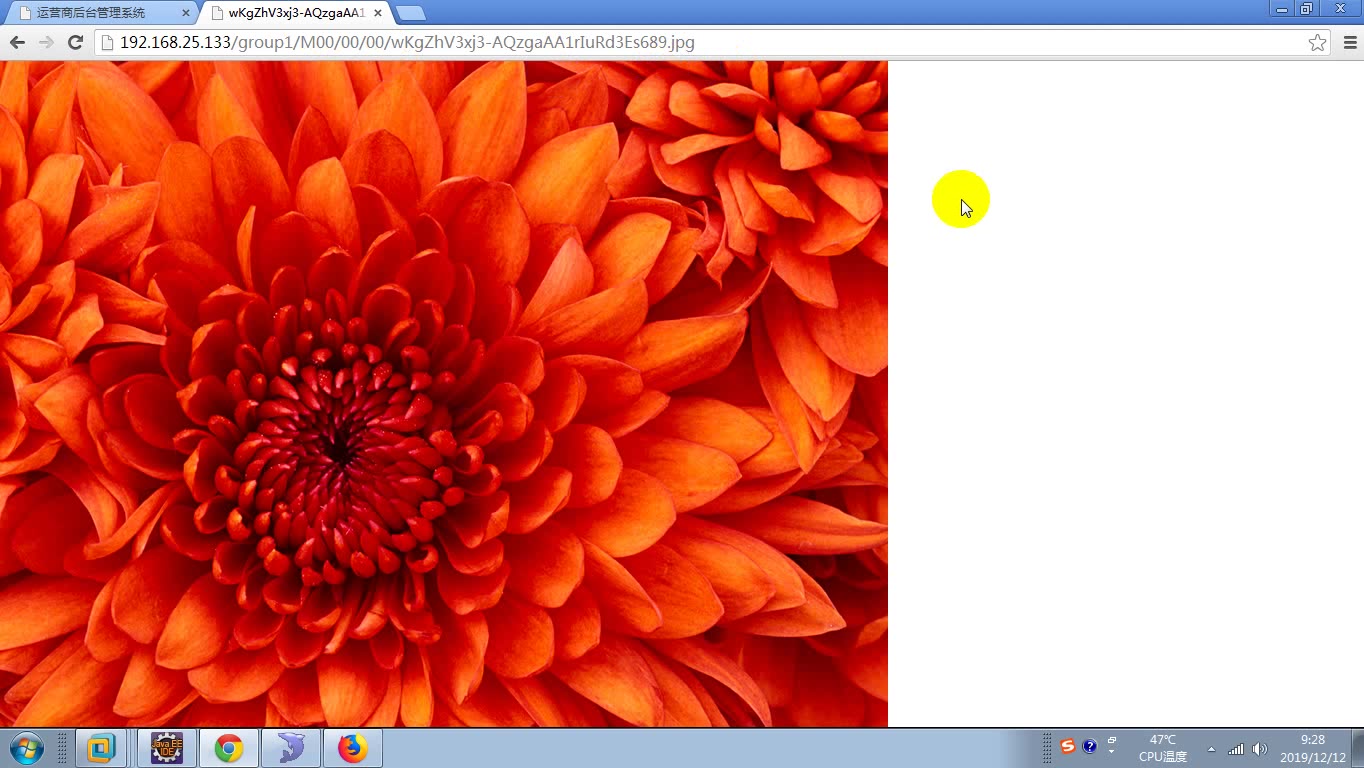Click the Show desktop strip
The width and height of the screenshot is (1364, 768).
tap(1357, 748)
